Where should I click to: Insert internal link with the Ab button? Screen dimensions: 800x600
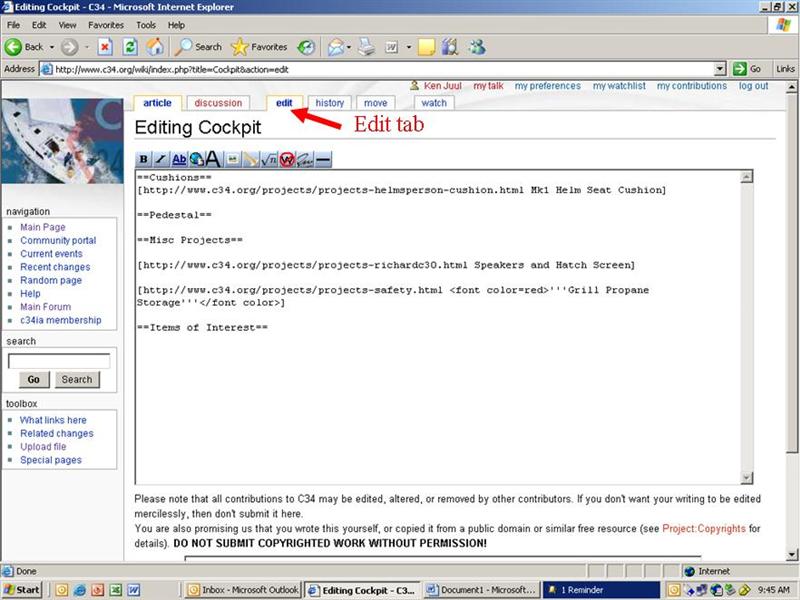179,159
